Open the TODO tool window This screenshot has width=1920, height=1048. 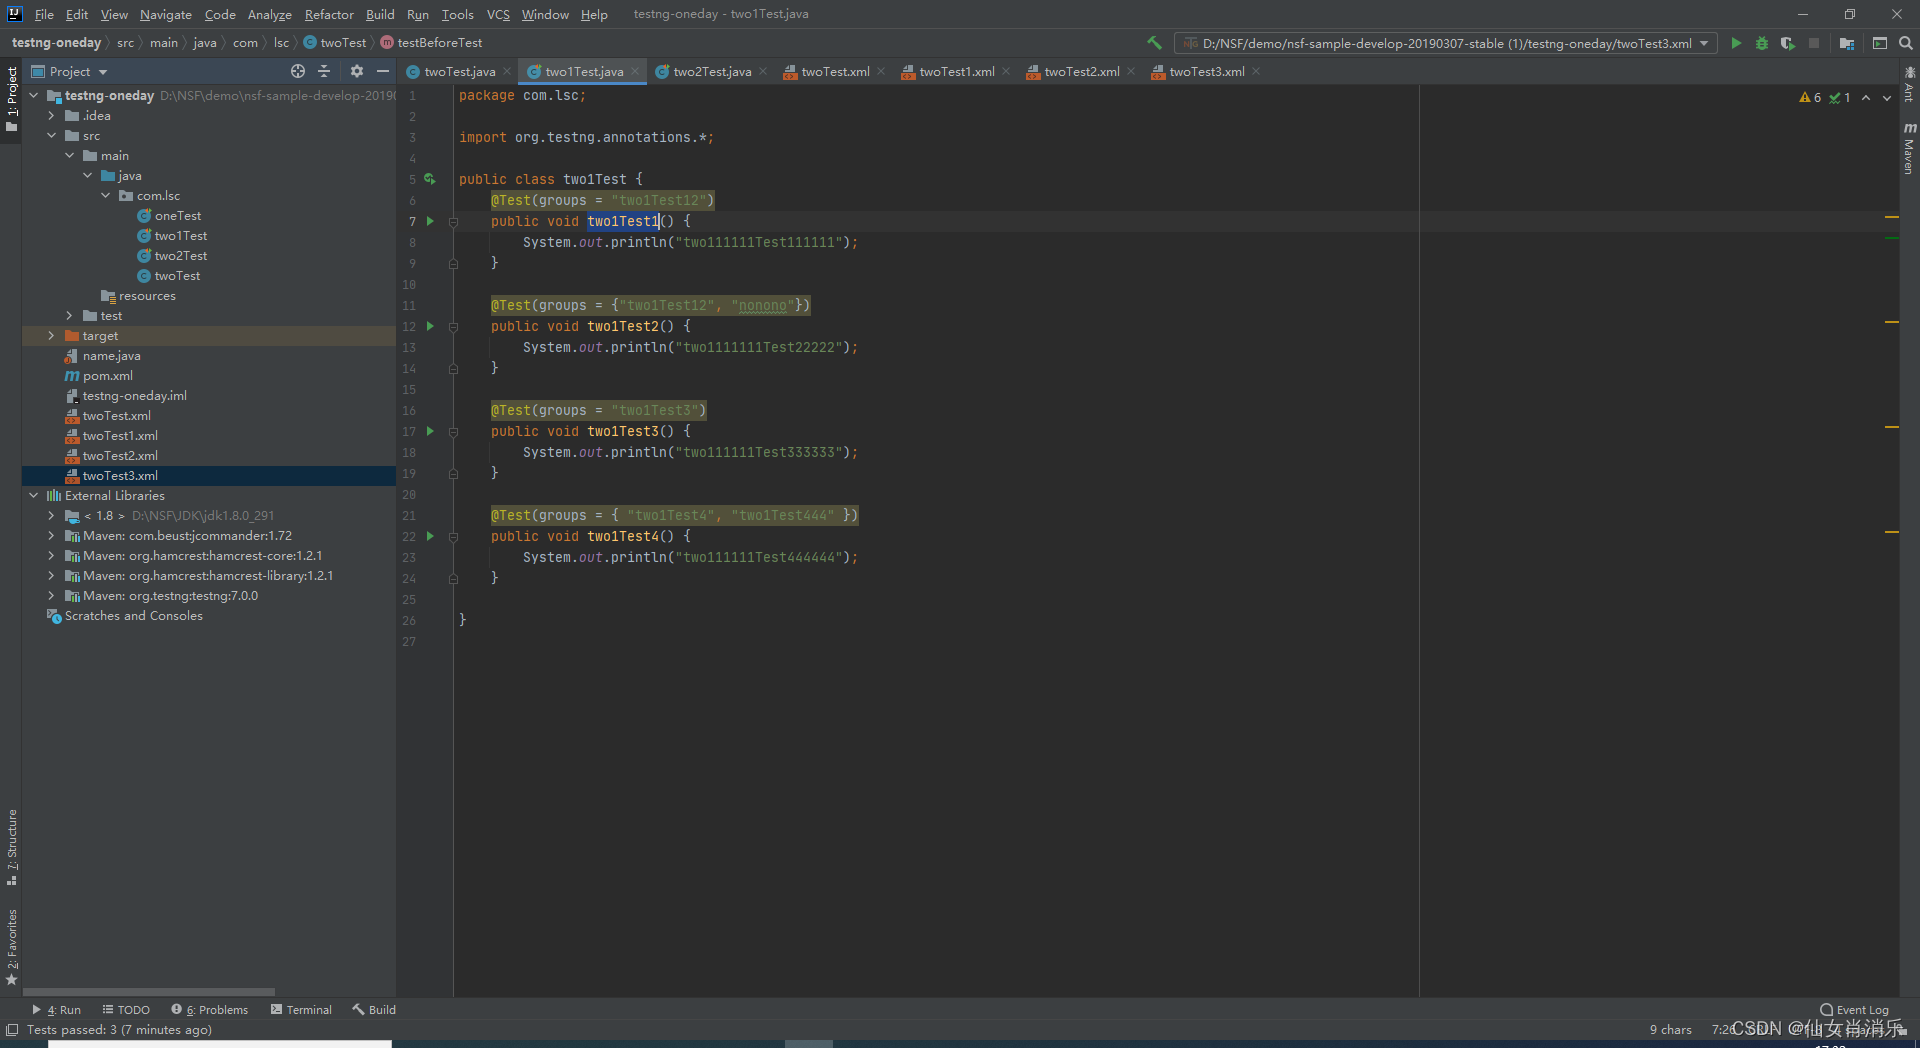126,1009
